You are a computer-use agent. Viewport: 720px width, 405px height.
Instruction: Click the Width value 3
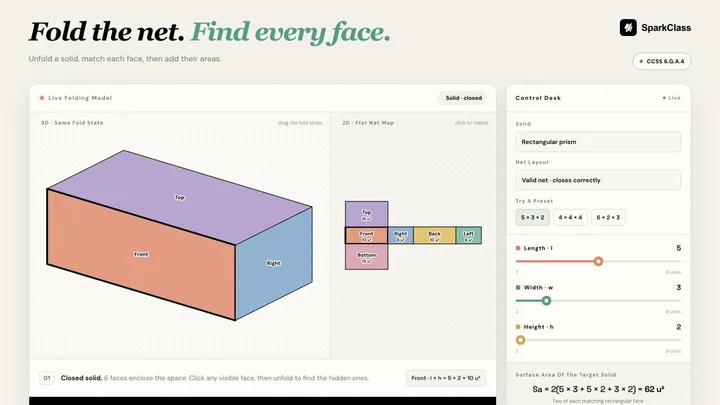(678, 287)
